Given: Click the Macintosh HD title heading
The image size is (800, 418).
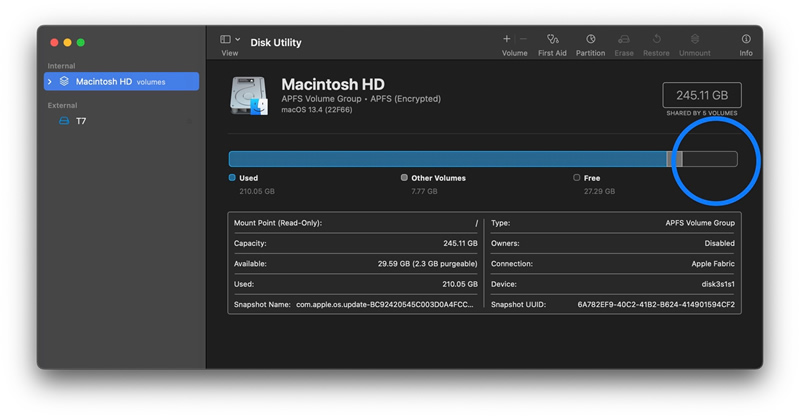Looking at the screenshot, I should point(333,84).
